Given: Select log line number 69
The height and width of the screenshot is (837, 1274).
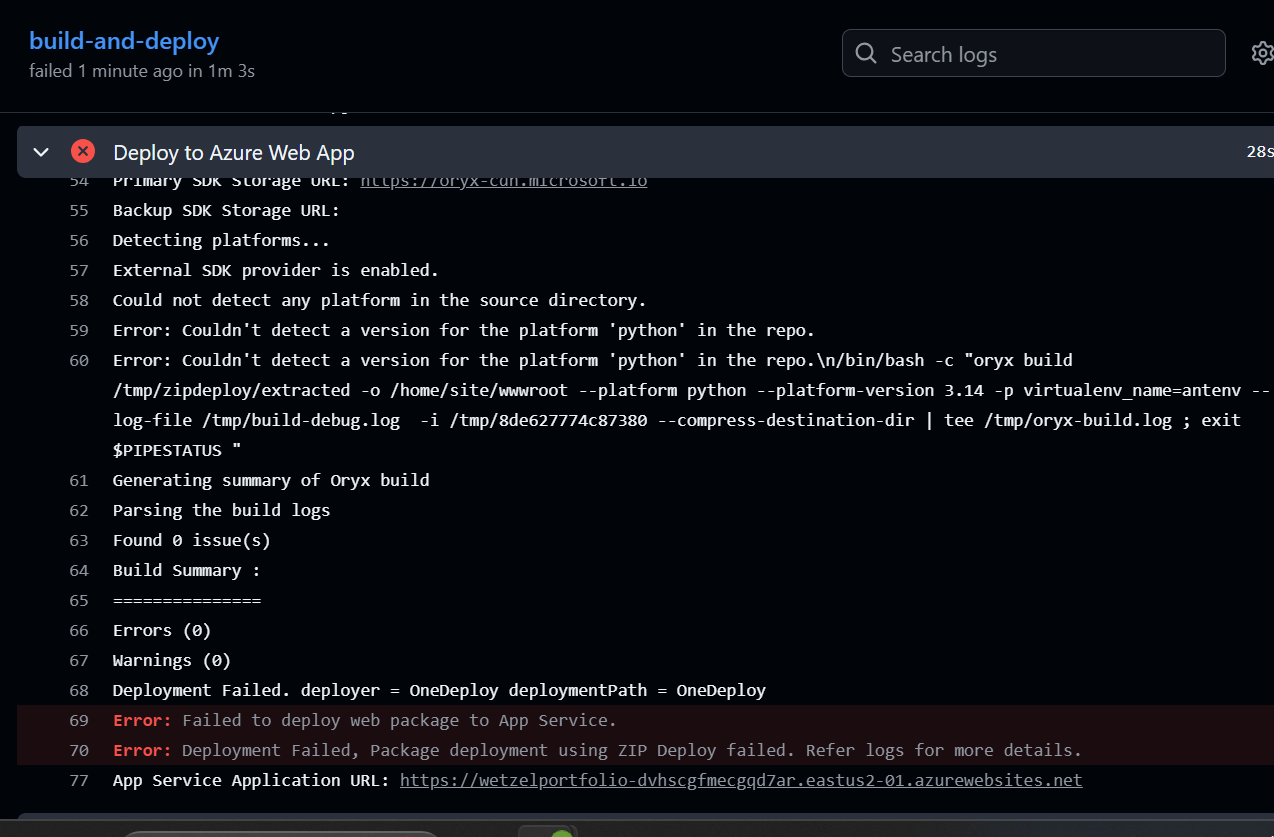Looking at the screenshot, I should tap(79, 720).
